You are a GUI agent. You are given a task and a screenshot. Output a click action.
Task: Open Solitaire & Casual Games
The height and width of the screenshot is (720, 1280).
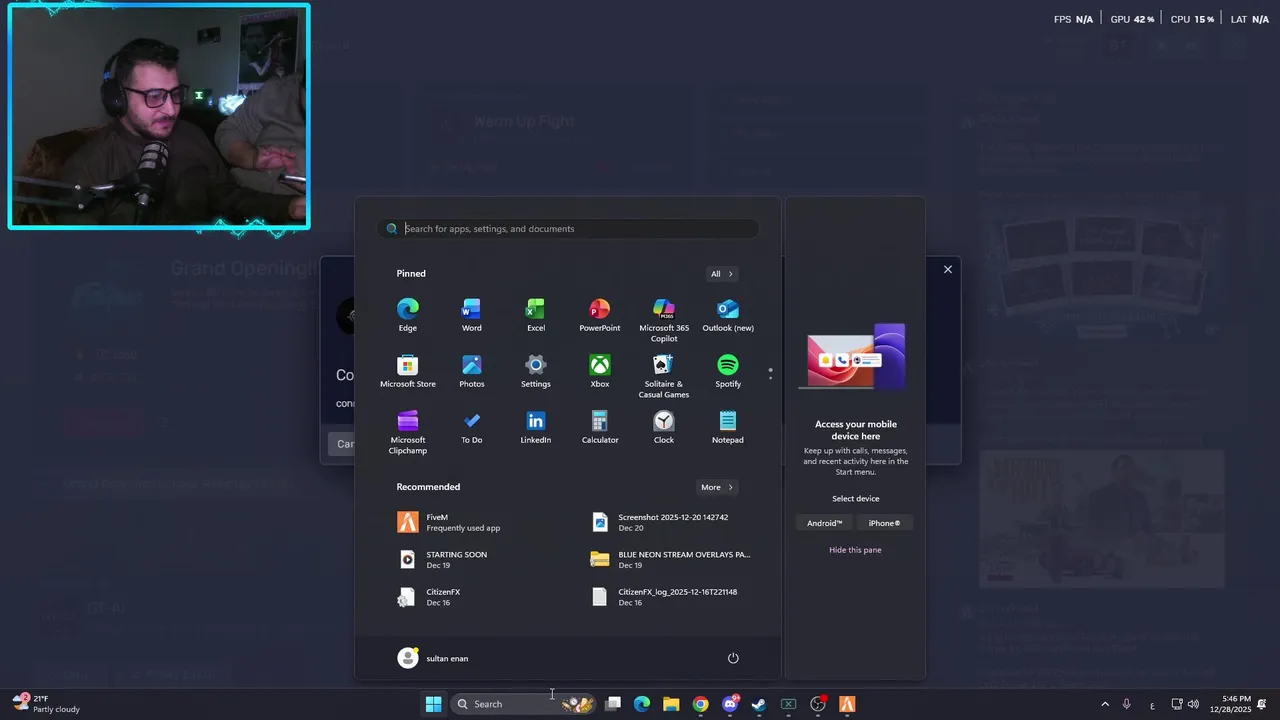pyautogui.click(x=664, y=376)
